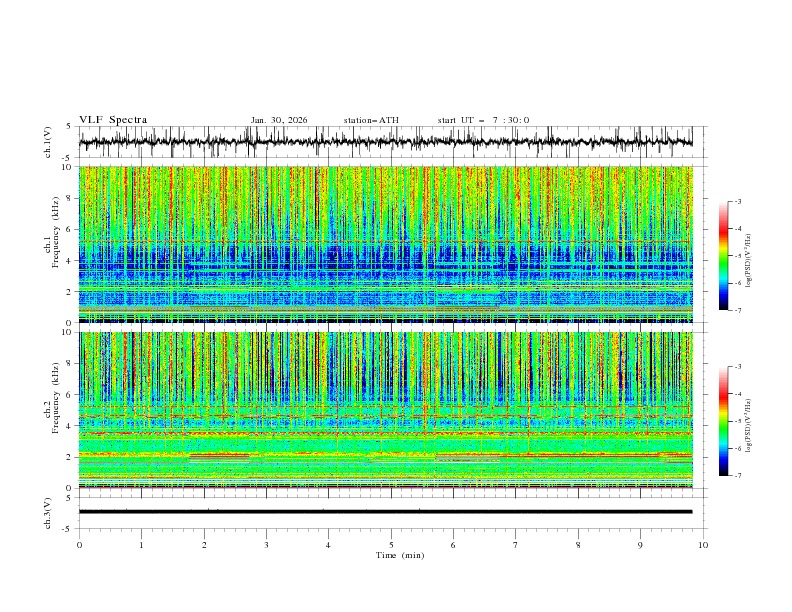This screenshot has width=792, height=612.
Task: Click the "-7" label on ch.2 color bar
Action: click(737, 475)
